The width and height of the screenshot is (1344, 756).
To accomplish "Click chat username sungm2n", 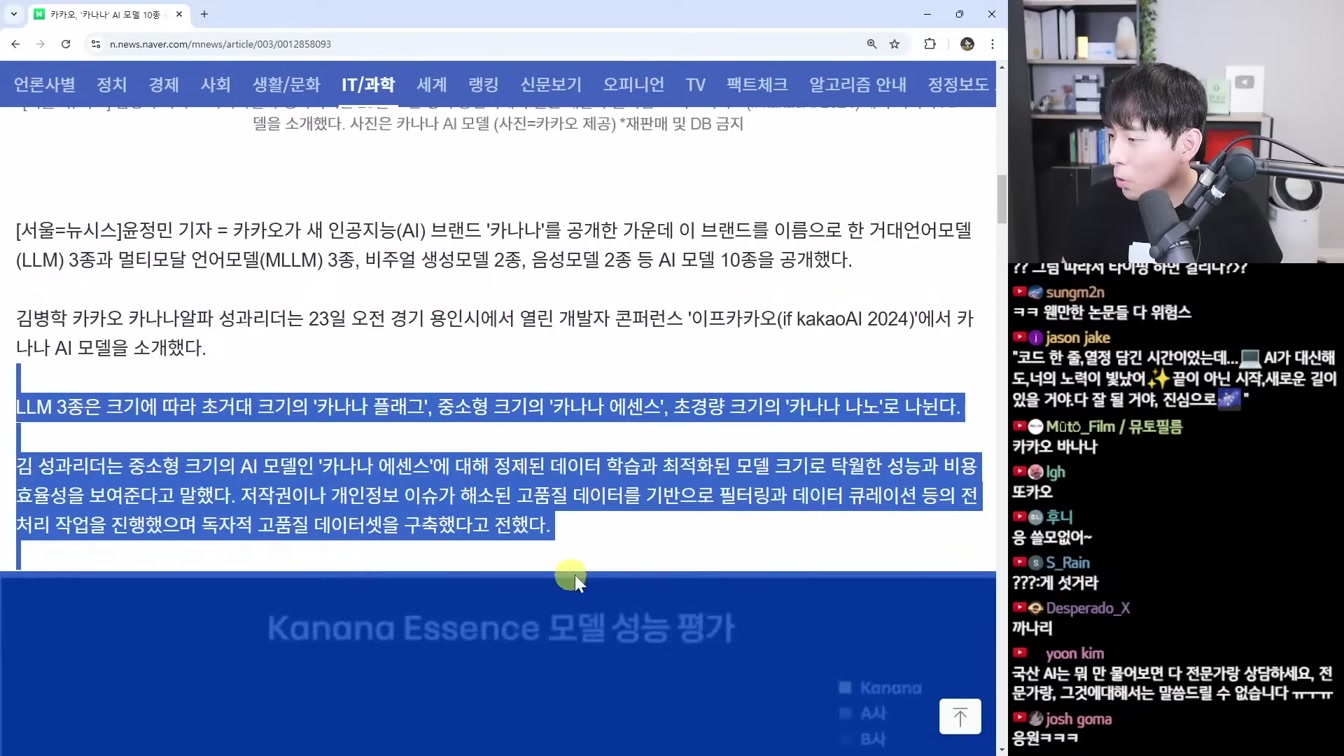I will (1075, 292).
